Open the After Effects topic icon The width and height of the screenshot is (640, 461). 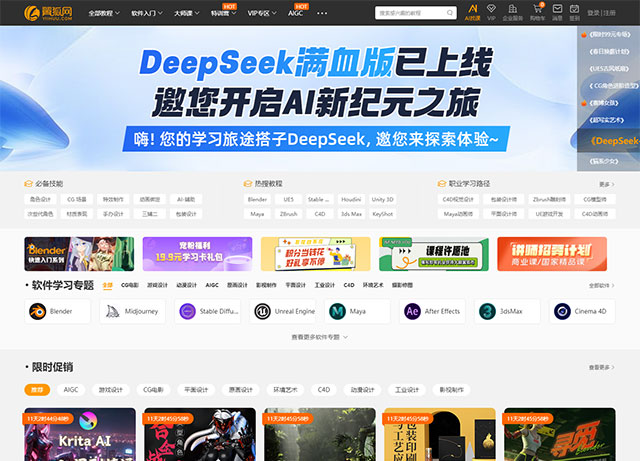pos(412,312)
